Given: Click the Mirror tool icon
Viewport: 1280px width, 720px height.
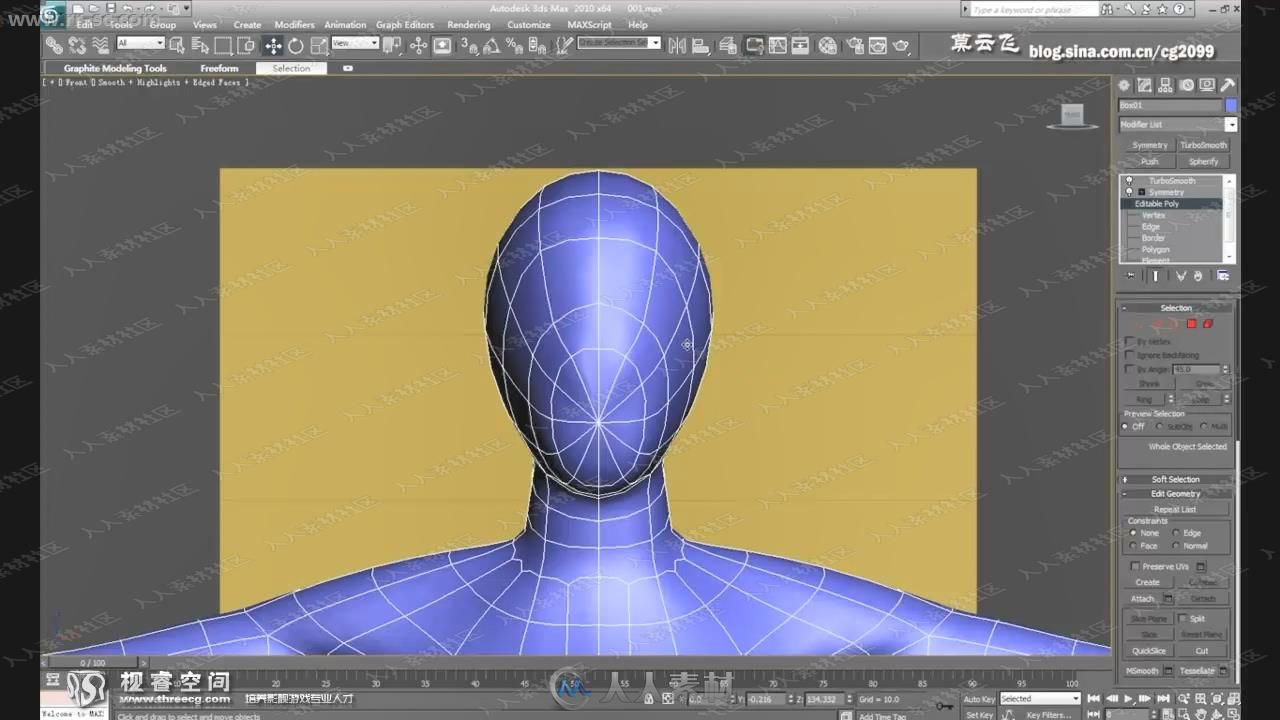Looking at the screenshot, I should [x=678, y=45].
